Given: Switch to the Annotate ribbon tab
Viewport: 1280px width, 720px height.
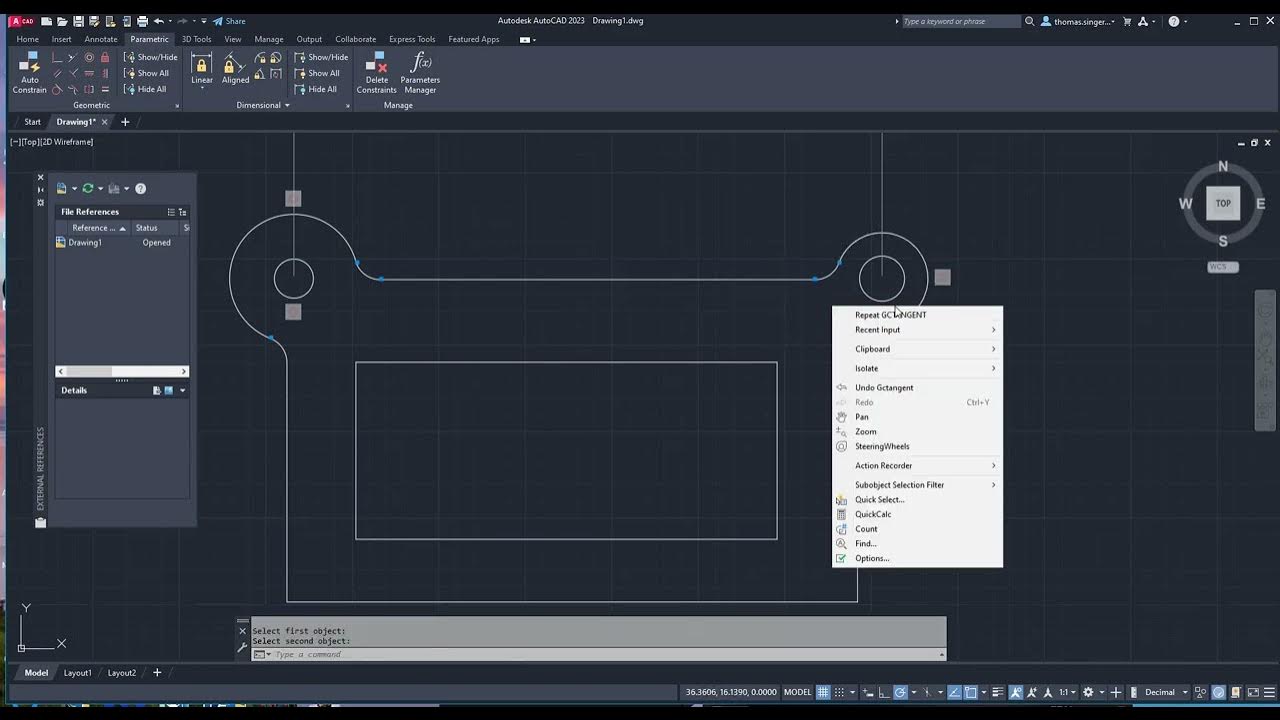Looking at the screenshot, I should 101,39.
